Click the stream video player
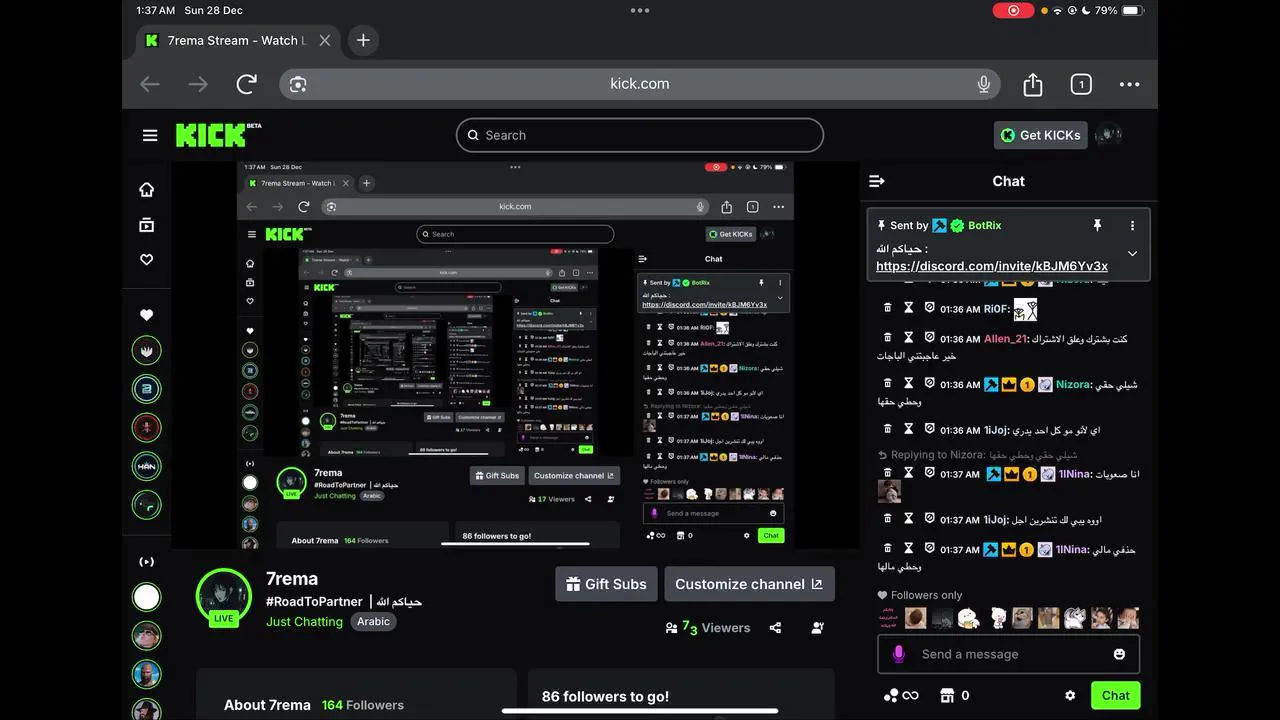 click(515, 355)
